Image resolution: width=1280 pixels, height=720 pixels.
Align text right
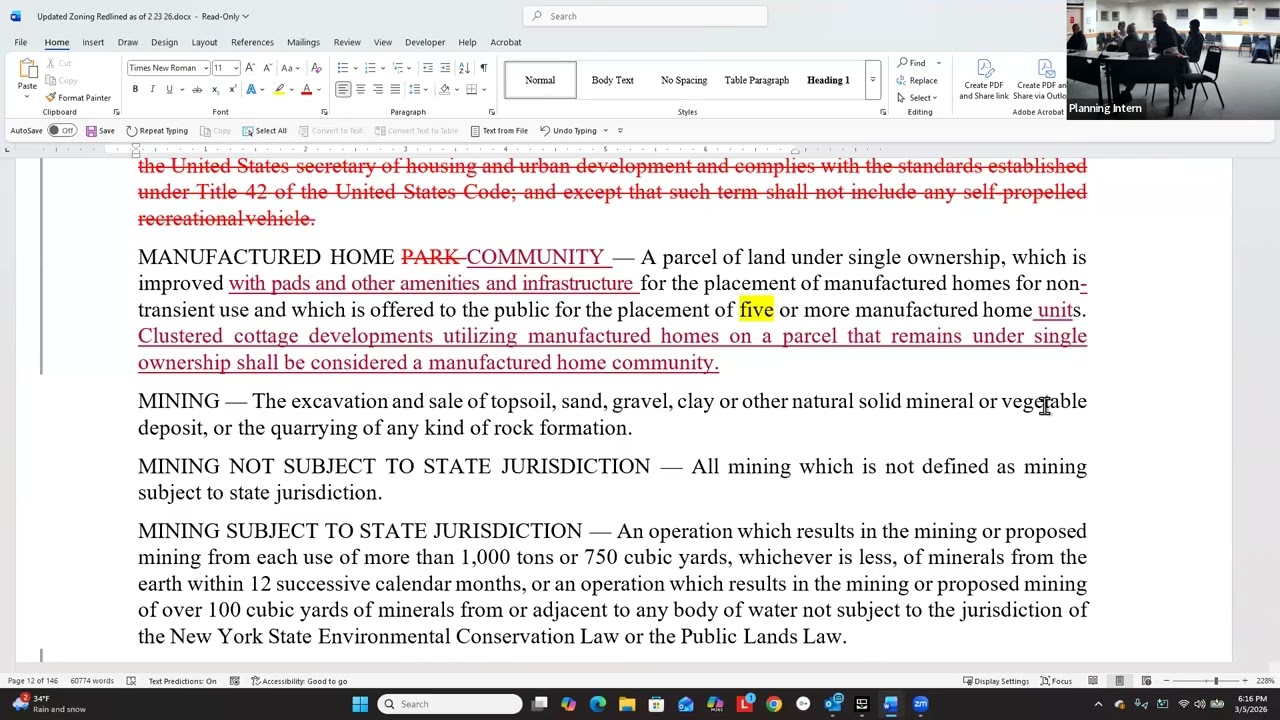pyautogui.click(x=378, y=90)
